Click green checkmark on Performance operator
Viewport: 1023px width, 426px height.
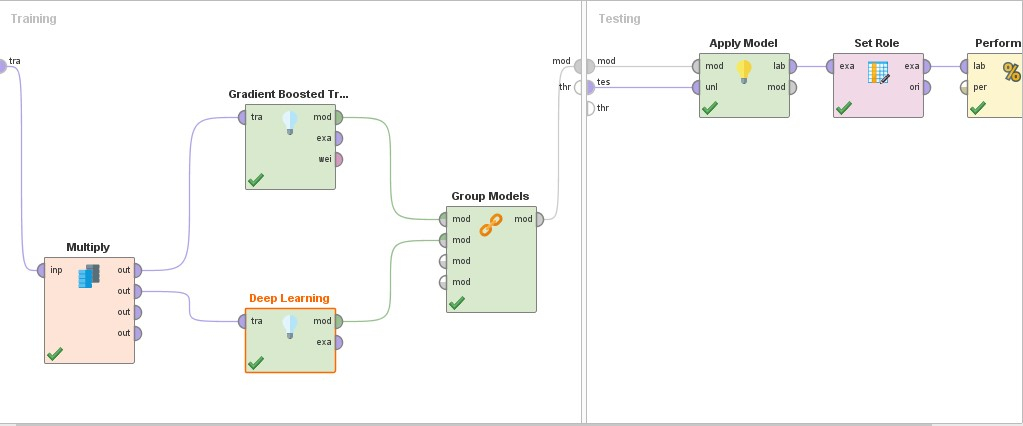click(977, 108)
